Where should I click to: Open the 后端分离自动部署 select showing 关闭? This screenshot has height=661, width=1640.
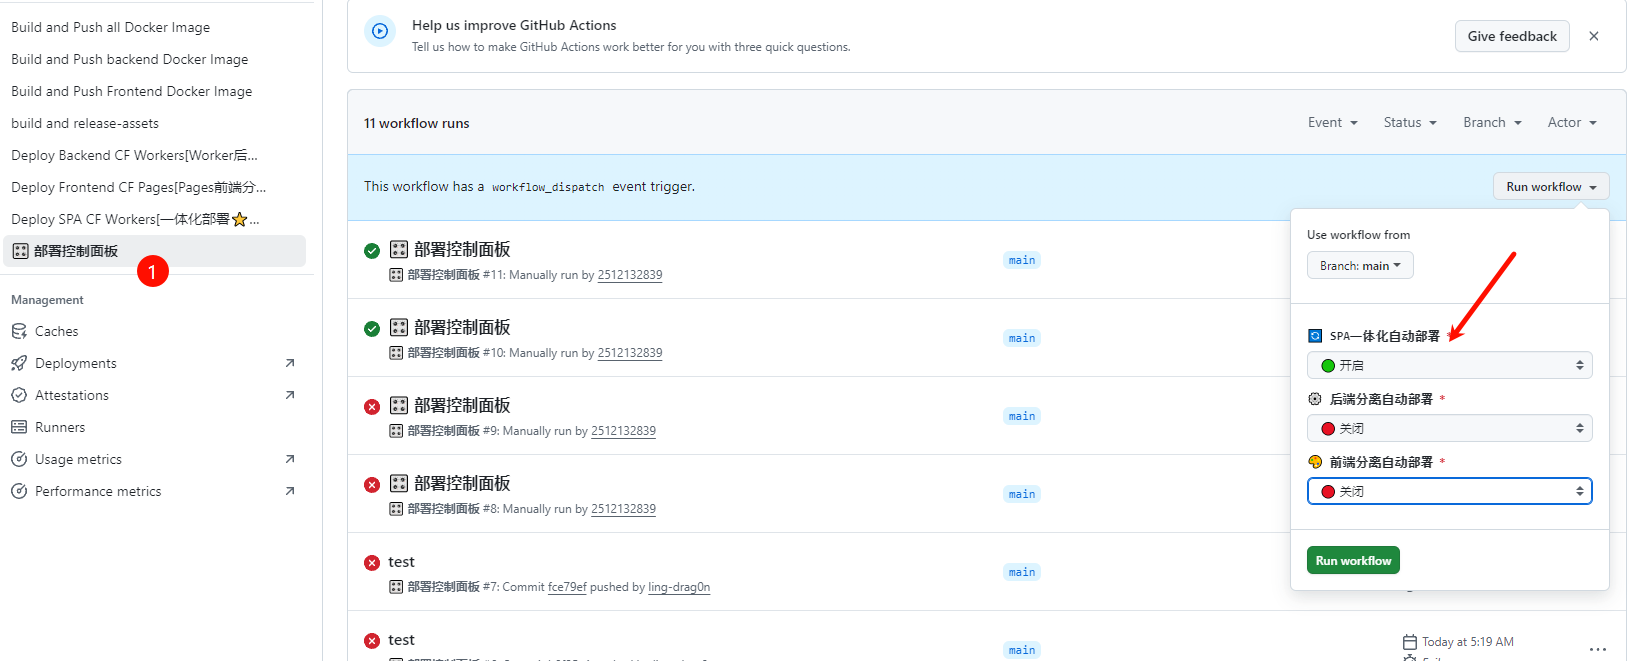point(1449,428)
